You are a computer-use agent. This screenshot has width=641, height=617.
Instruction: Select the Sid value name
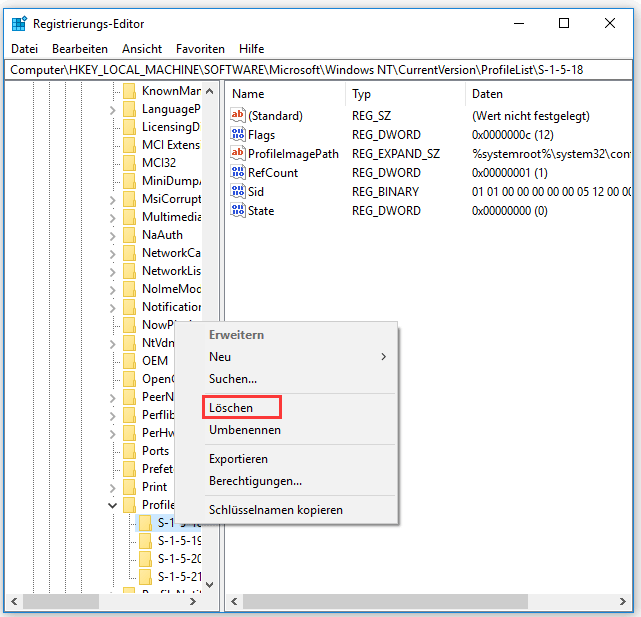pyautogui.click(x=256, y=191)
